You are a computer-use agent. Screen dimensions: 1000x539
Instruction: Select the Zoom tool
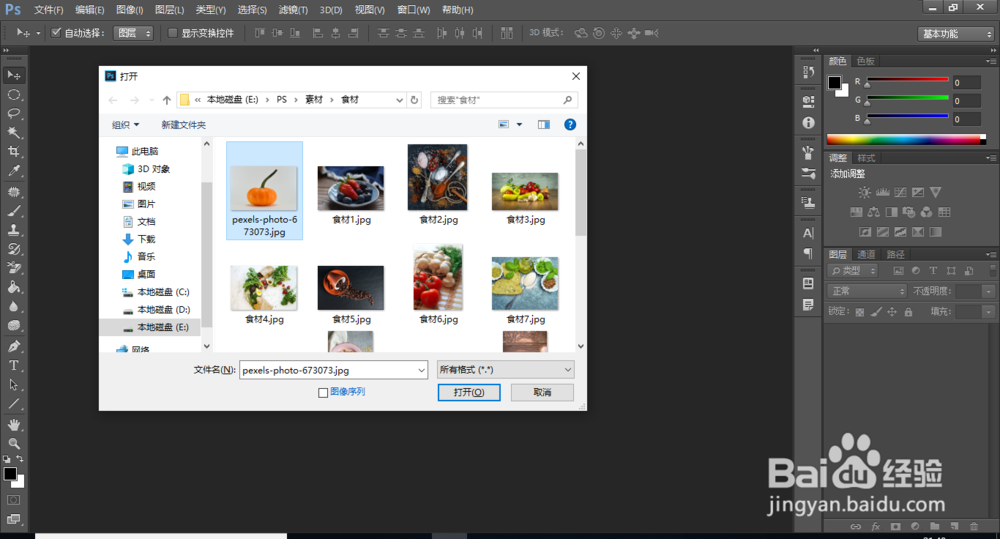click(x=13, y=443)
